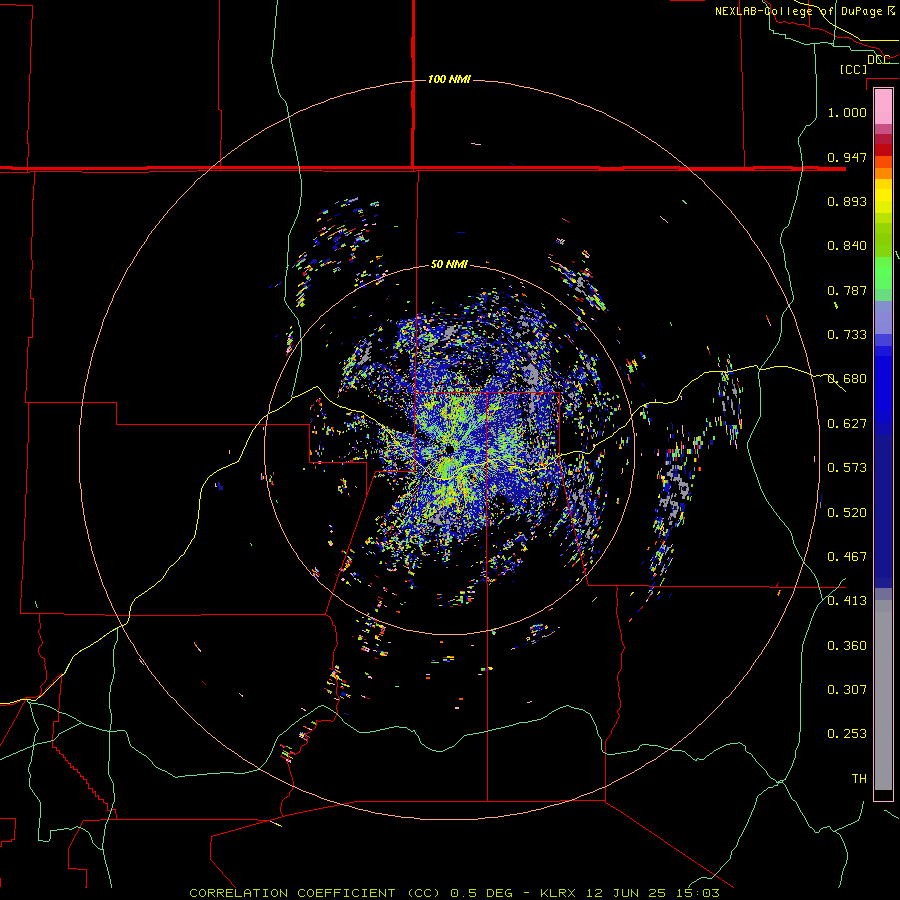Click the 0.253 color scale value
Screen dimensions: 900x900
[x=847, y=734]
